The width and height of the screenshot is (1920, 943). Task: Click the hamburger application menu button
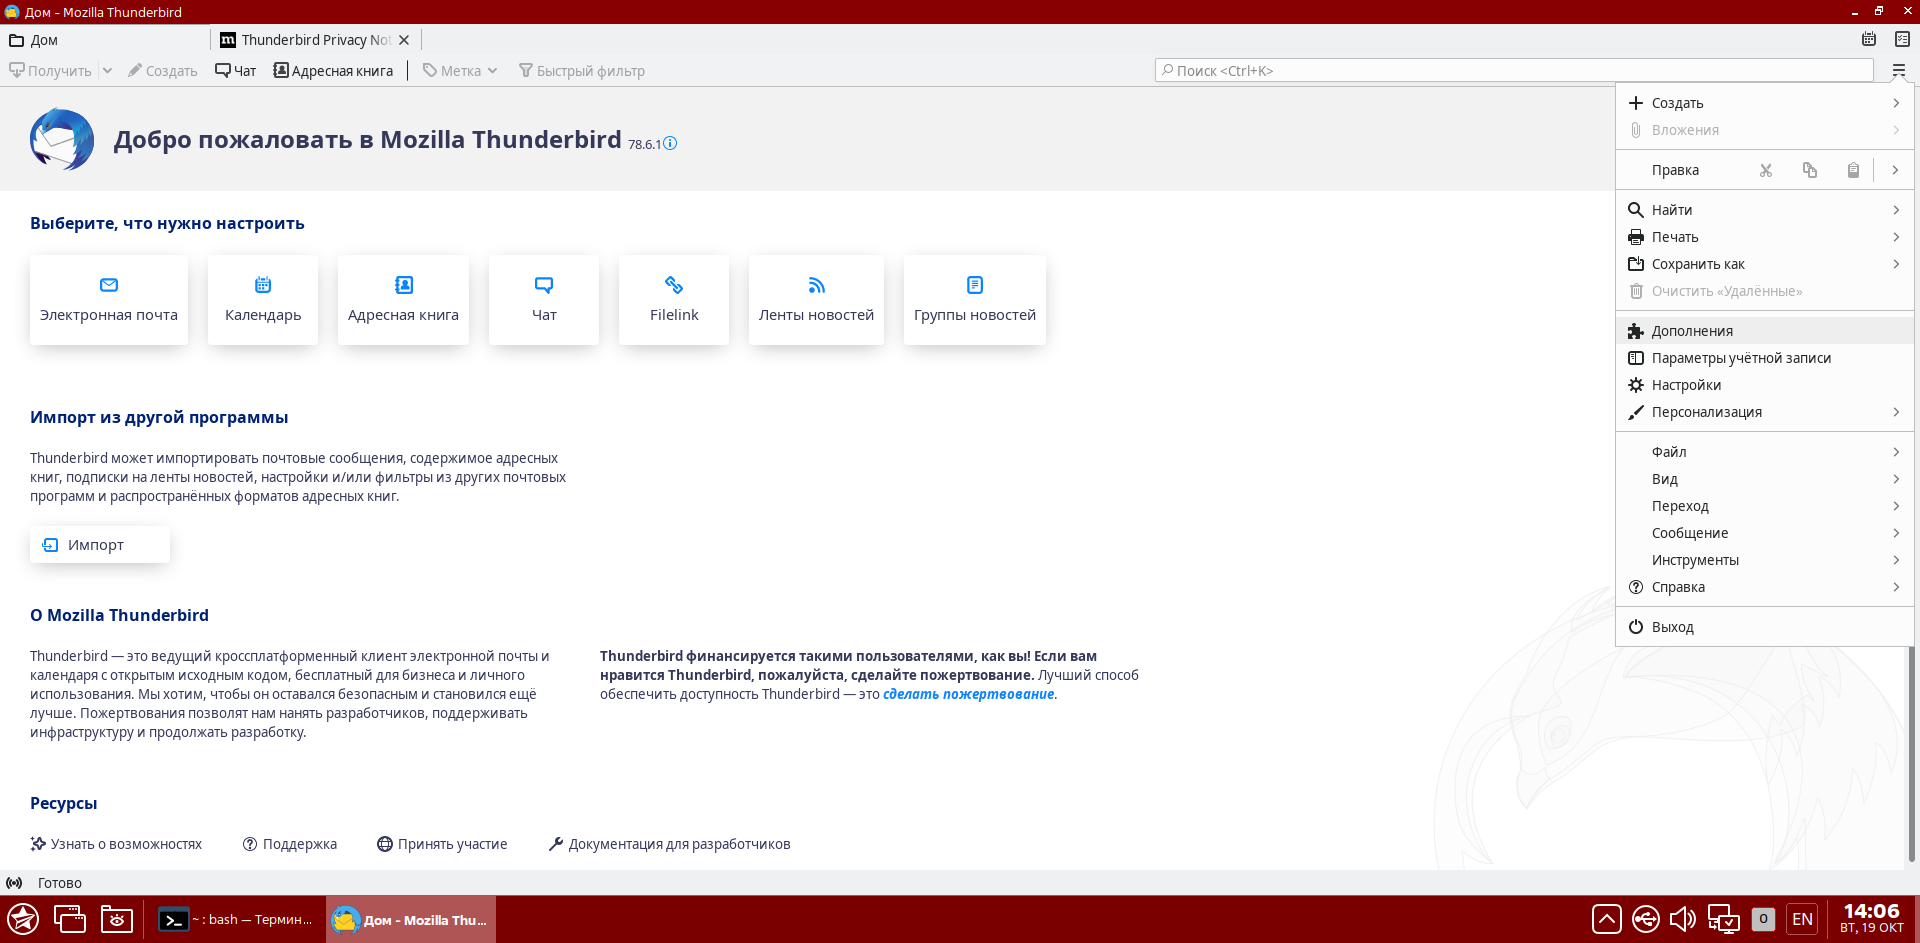point(1898,70)
